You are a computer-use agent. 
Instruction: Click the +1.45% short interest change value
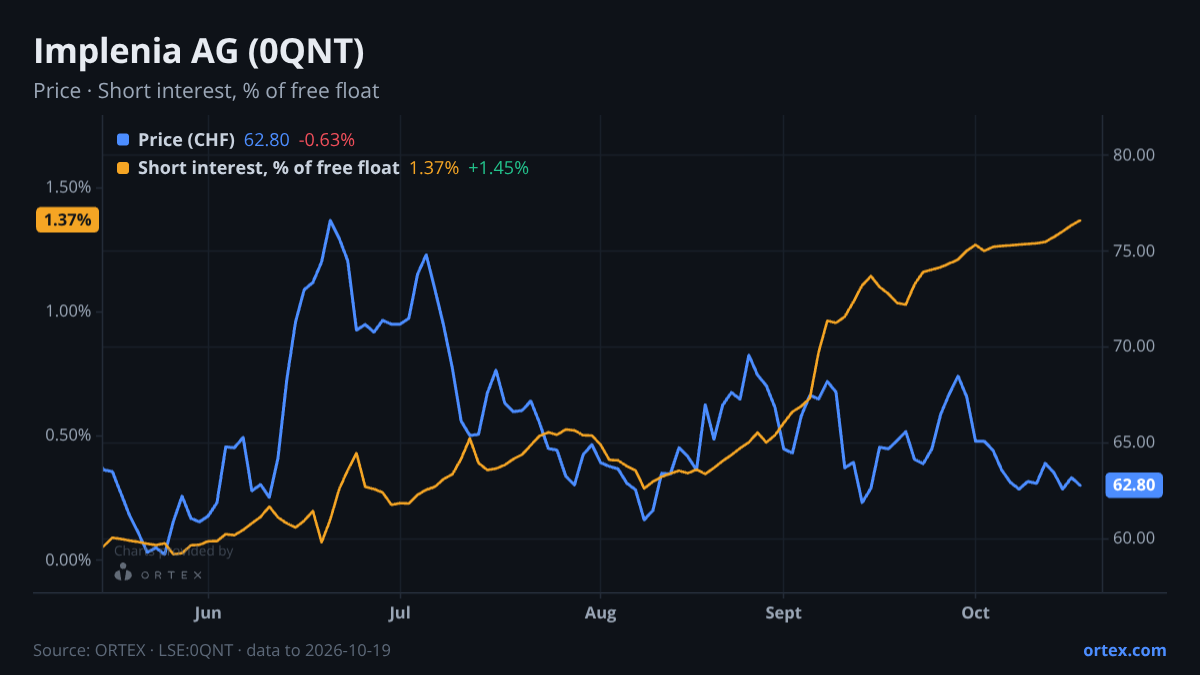click(499, 168)
